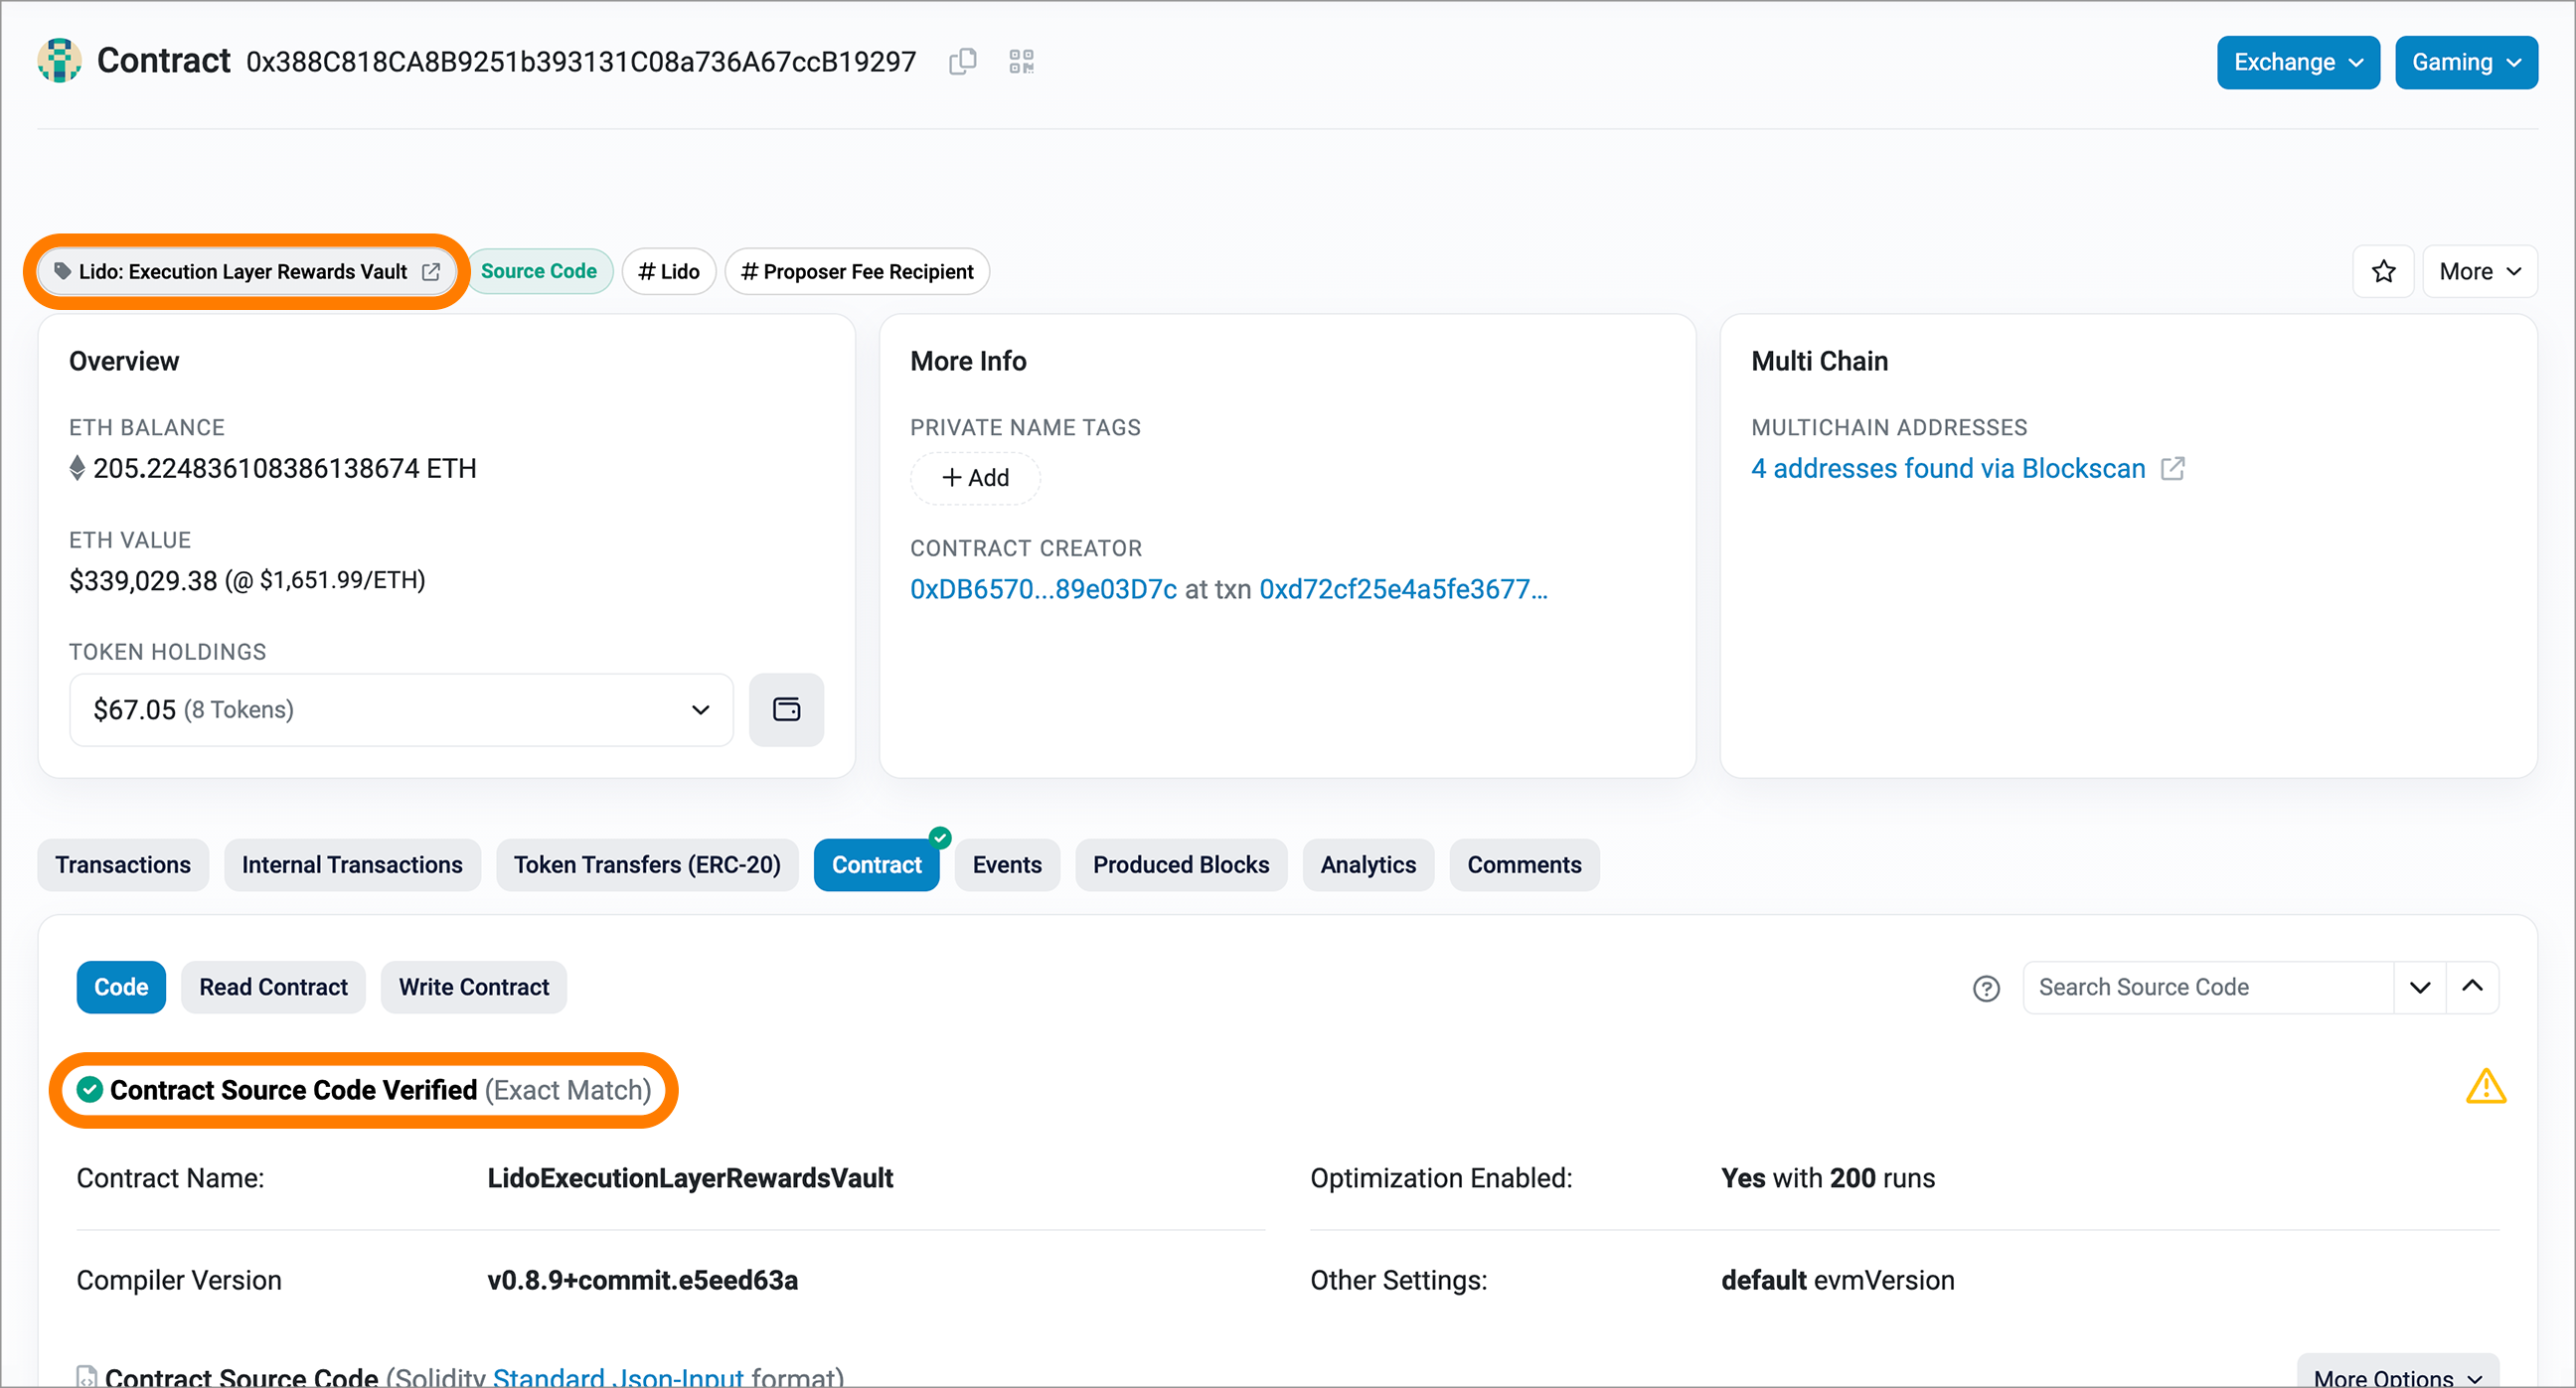Click the Source Code tag

539,272
